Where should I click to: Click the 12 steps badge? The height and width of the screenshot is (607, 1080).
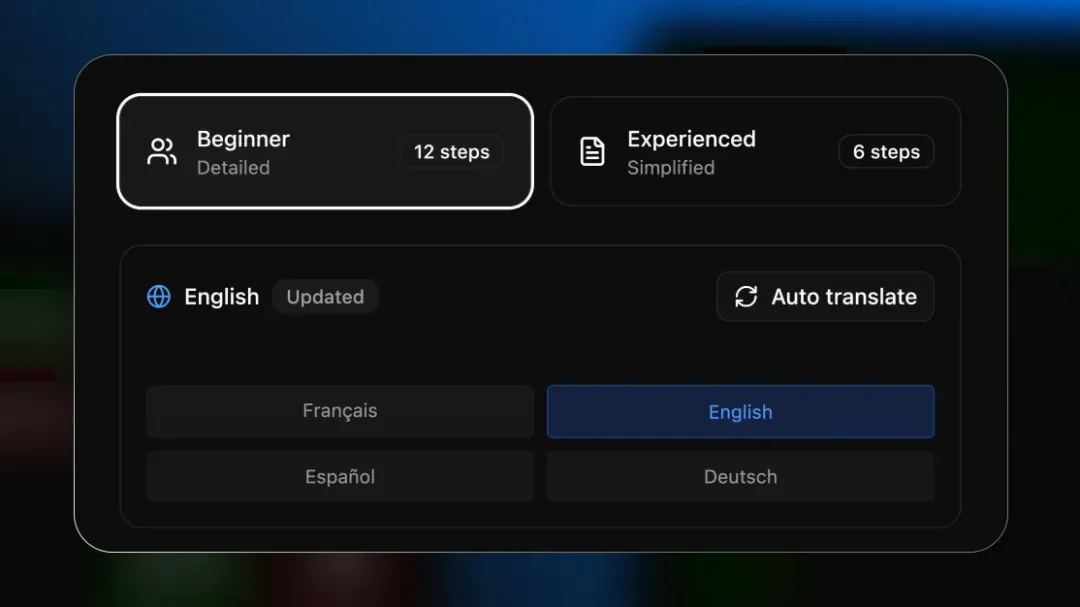(x=451, y=152)
